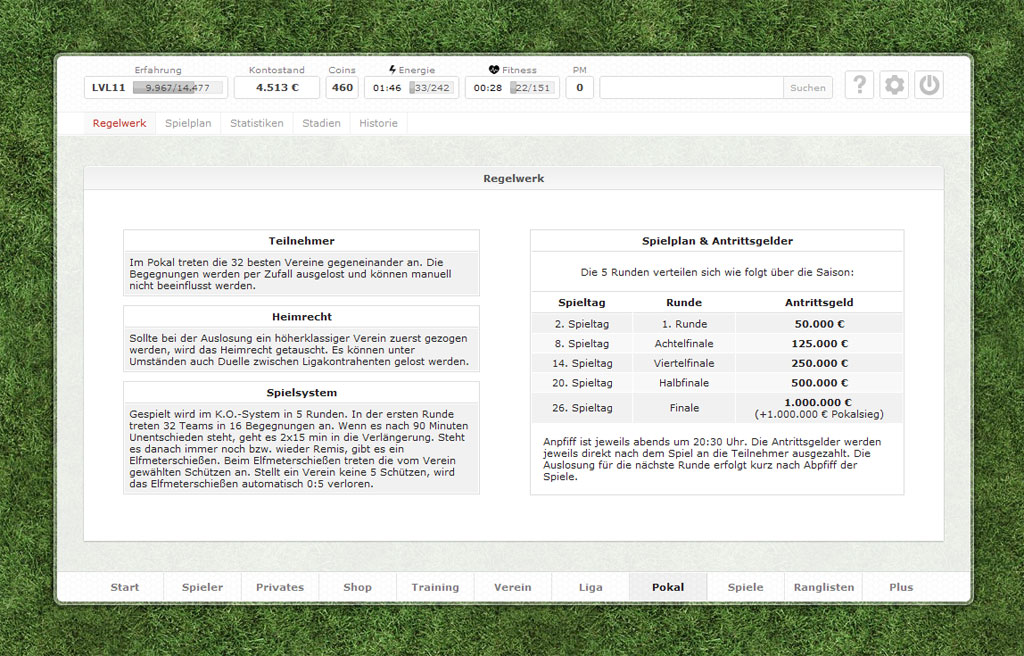Click the 125.000 € Antrittsgeld value

pyautogui.click(x=819, y=344)
